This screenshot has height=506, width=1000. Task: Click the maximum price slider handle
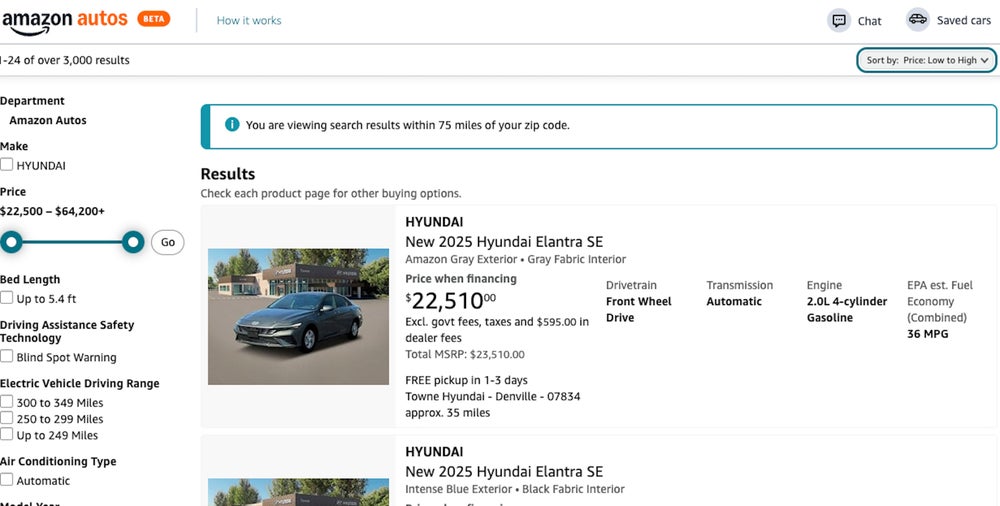click(133, 242)
